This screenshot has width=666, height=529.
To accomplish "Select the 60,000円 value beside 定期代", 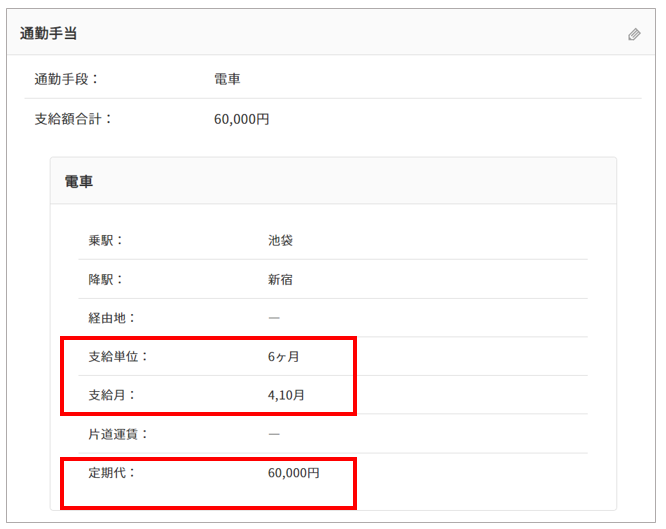I will 293,472.
